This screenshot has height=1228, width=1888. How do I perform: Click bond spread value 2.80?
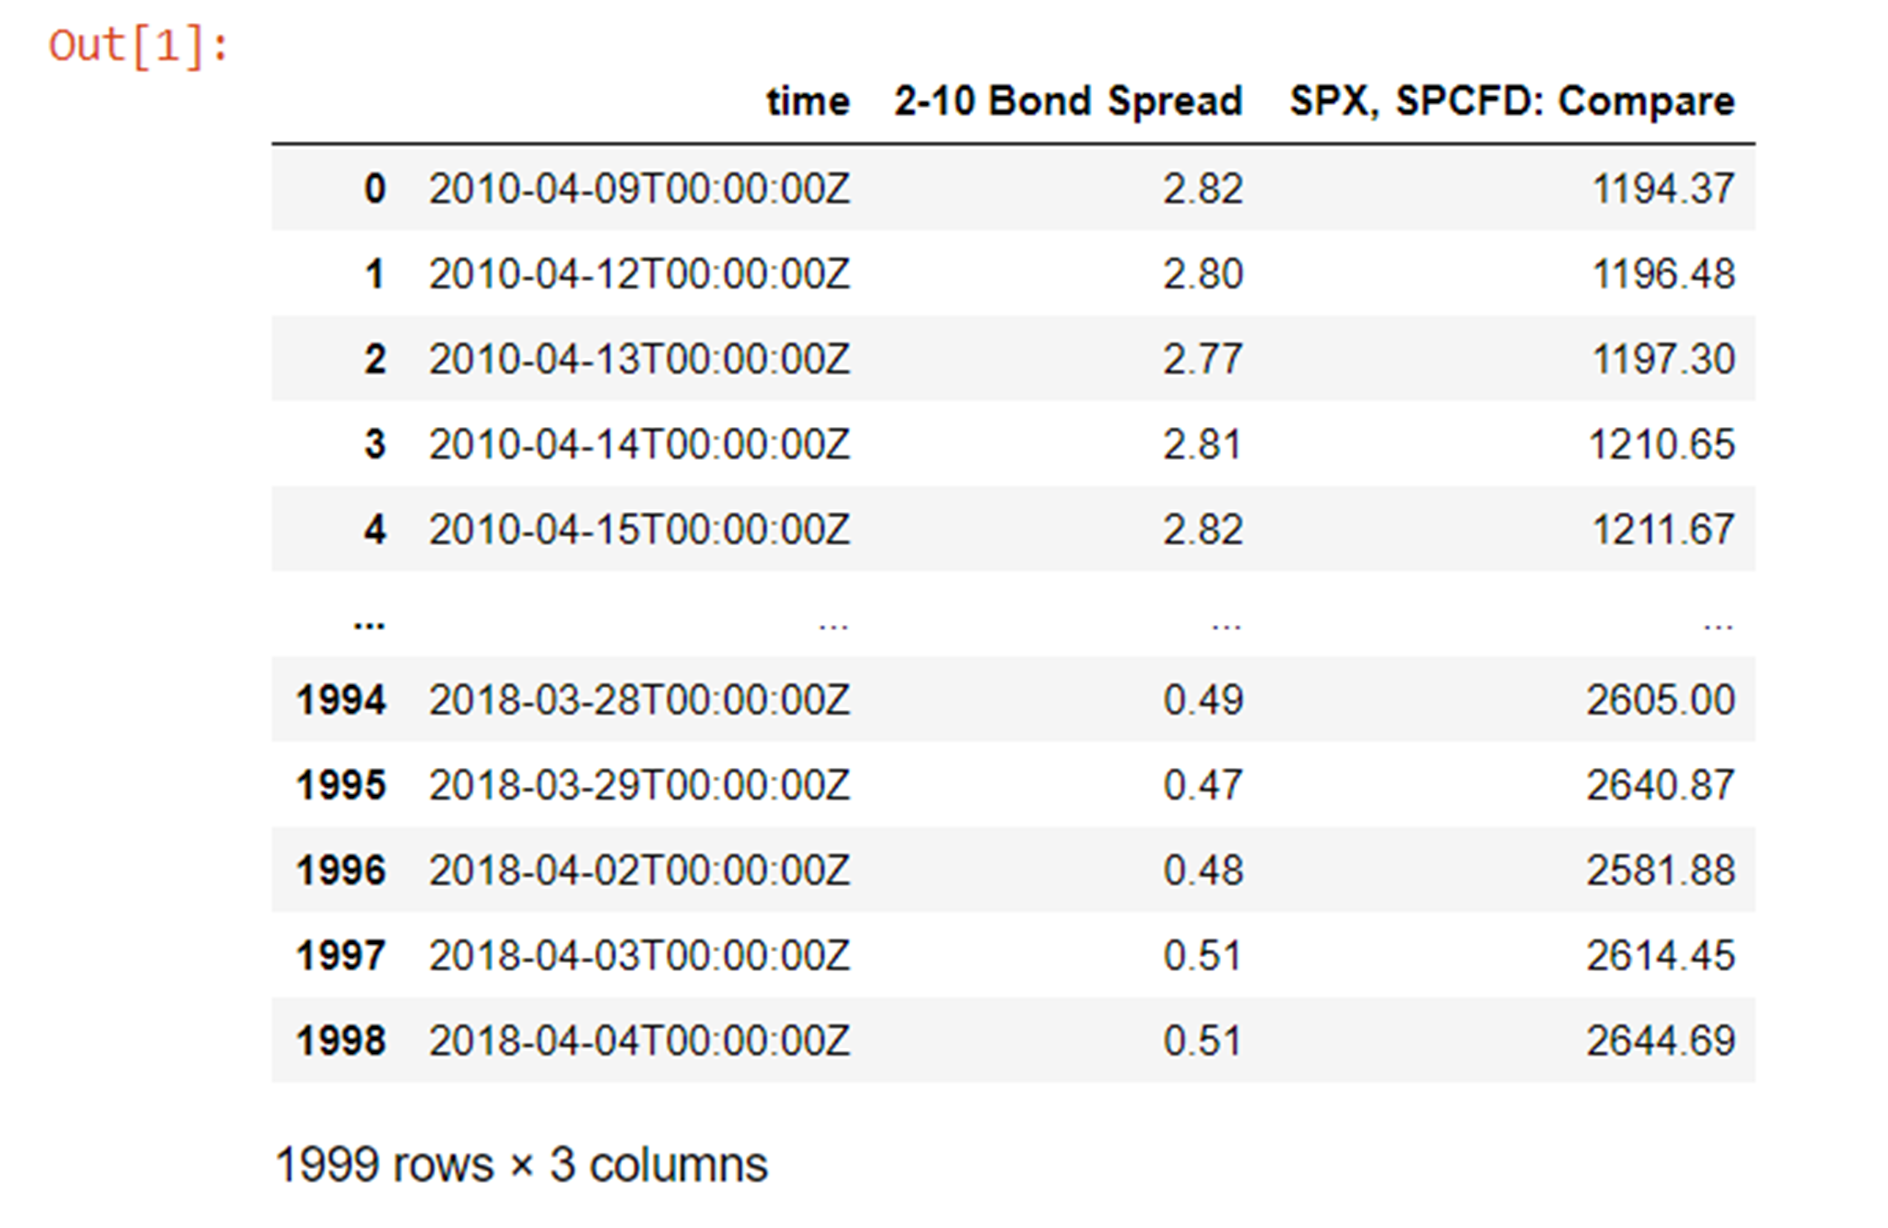click(1202, 274)
